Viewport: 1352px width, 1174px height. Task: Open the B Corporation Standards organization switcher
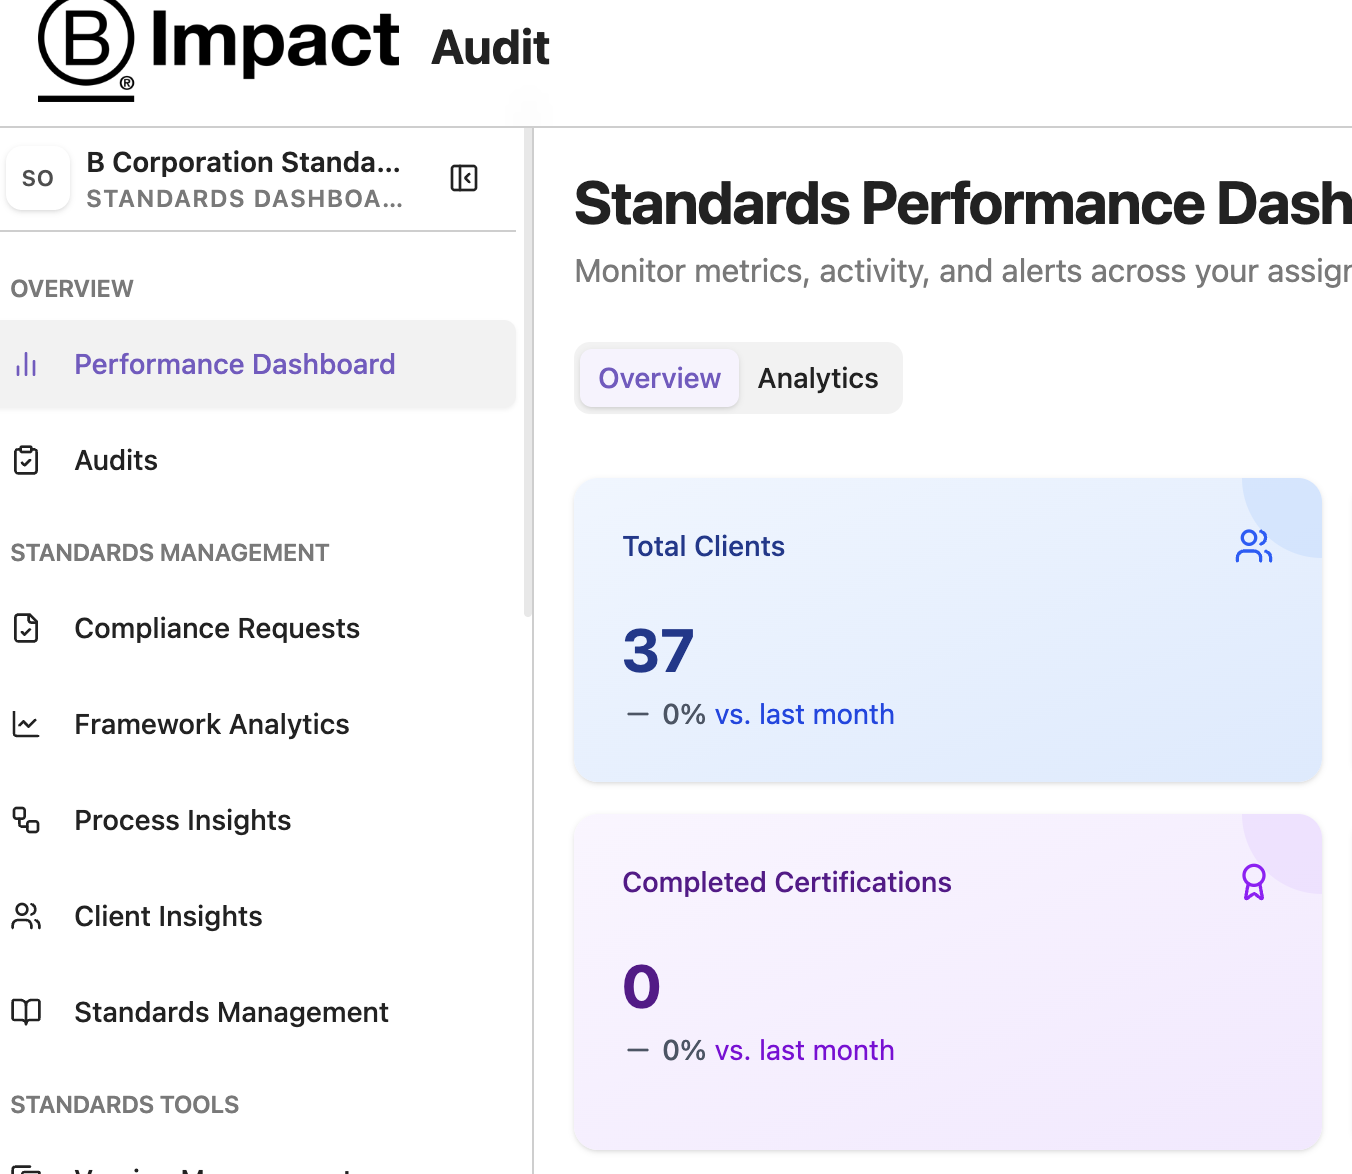coord(243,178)
